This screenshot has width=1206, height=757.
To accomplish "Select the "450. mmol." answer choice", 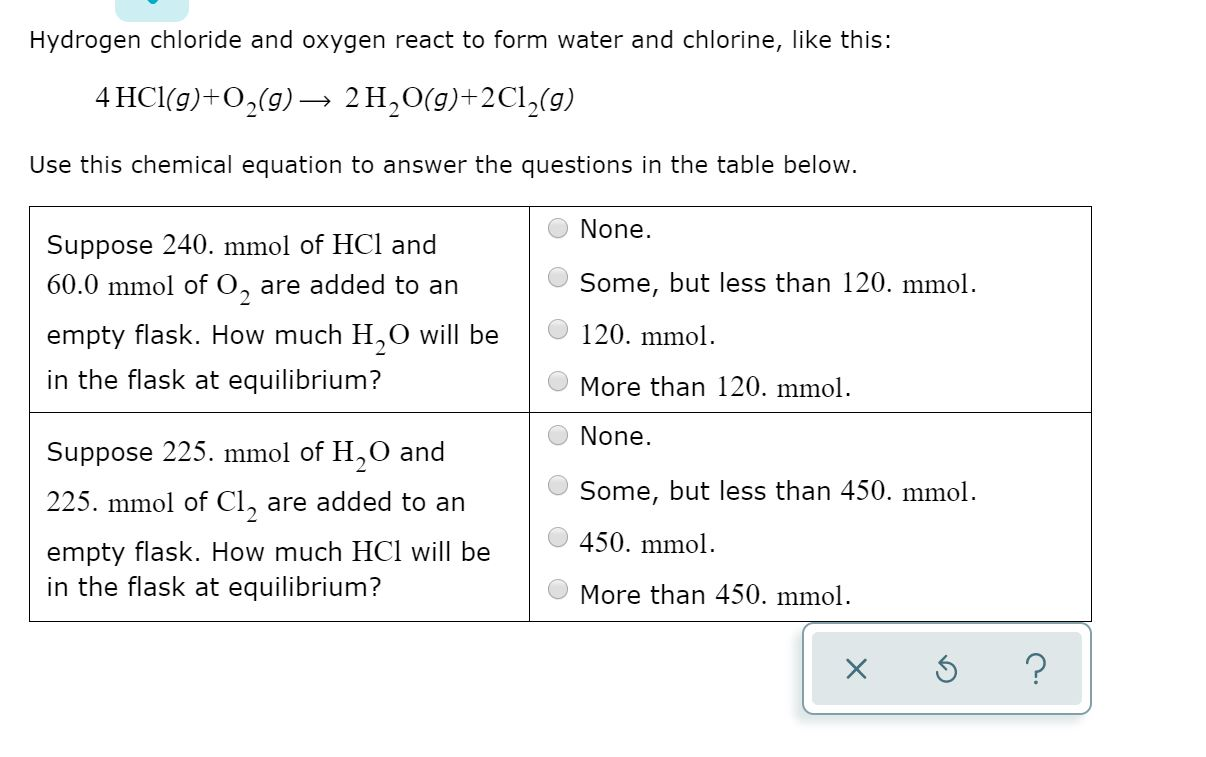I will coord(557,537).
